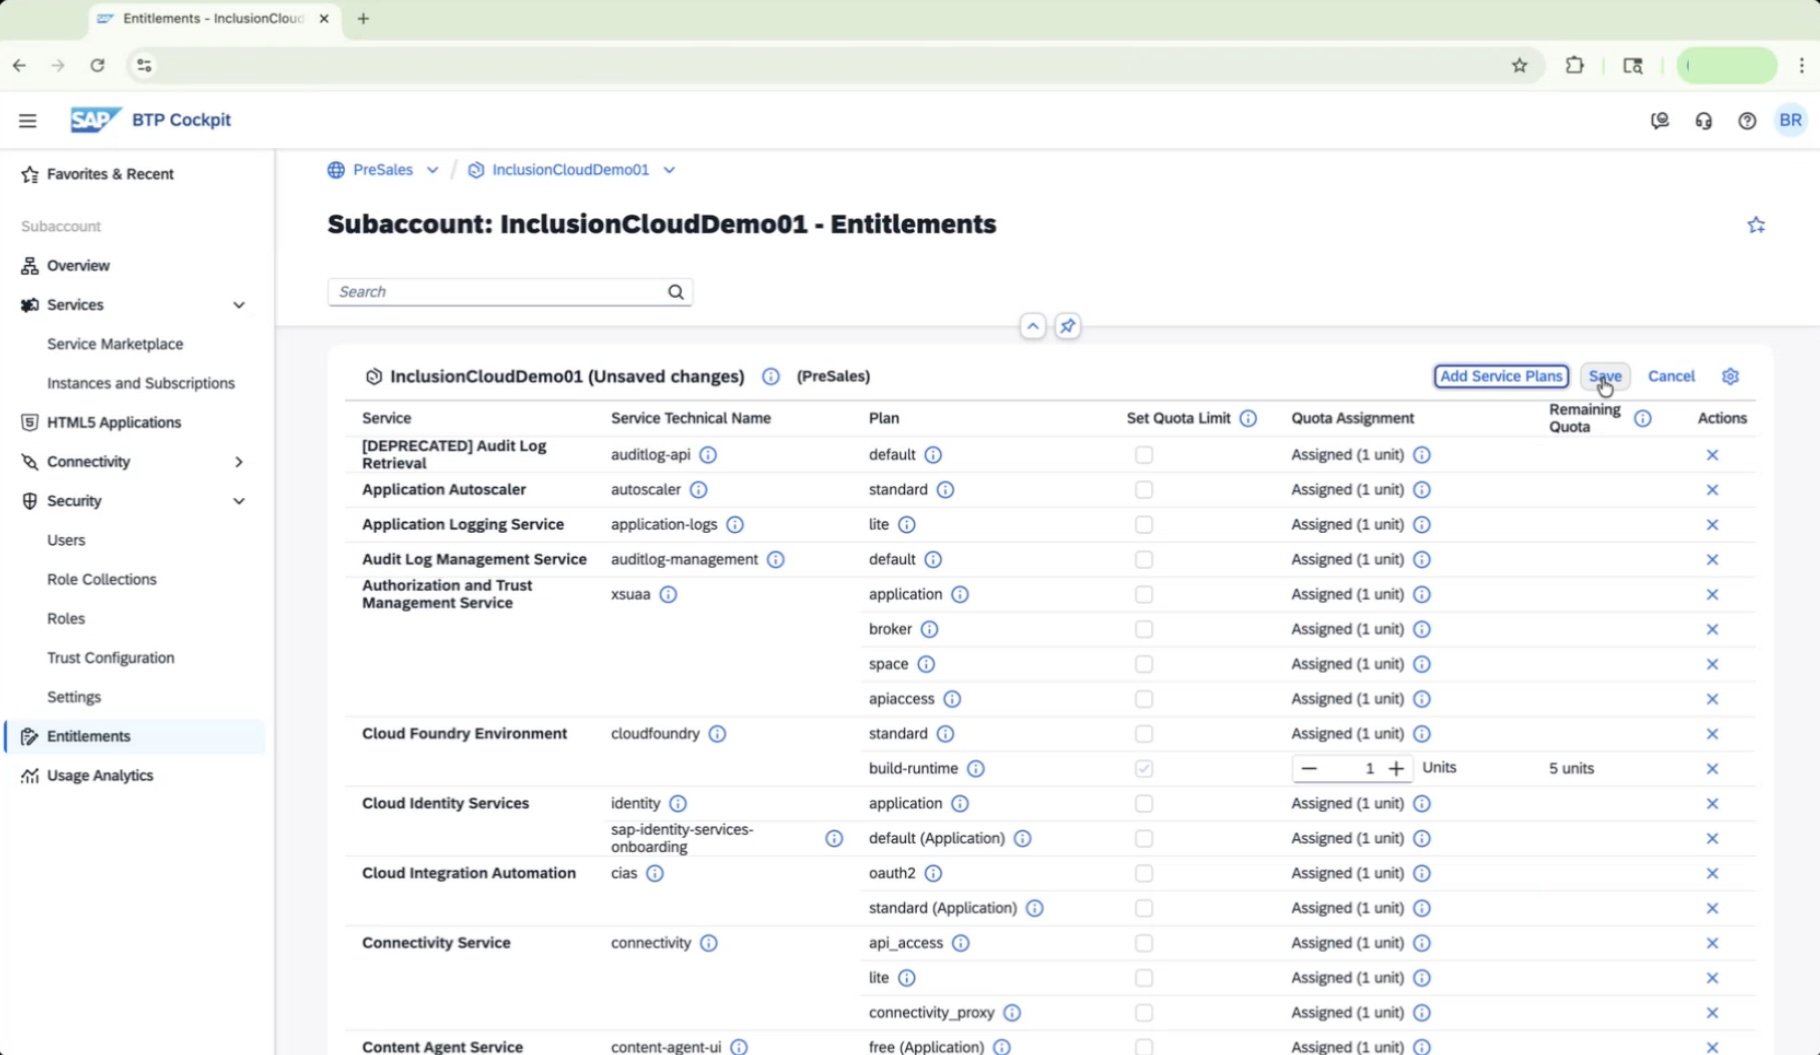The image size is (1820, 1055).
Task: Show info for cloudfoundry technical name
Action: pos(717,734)
